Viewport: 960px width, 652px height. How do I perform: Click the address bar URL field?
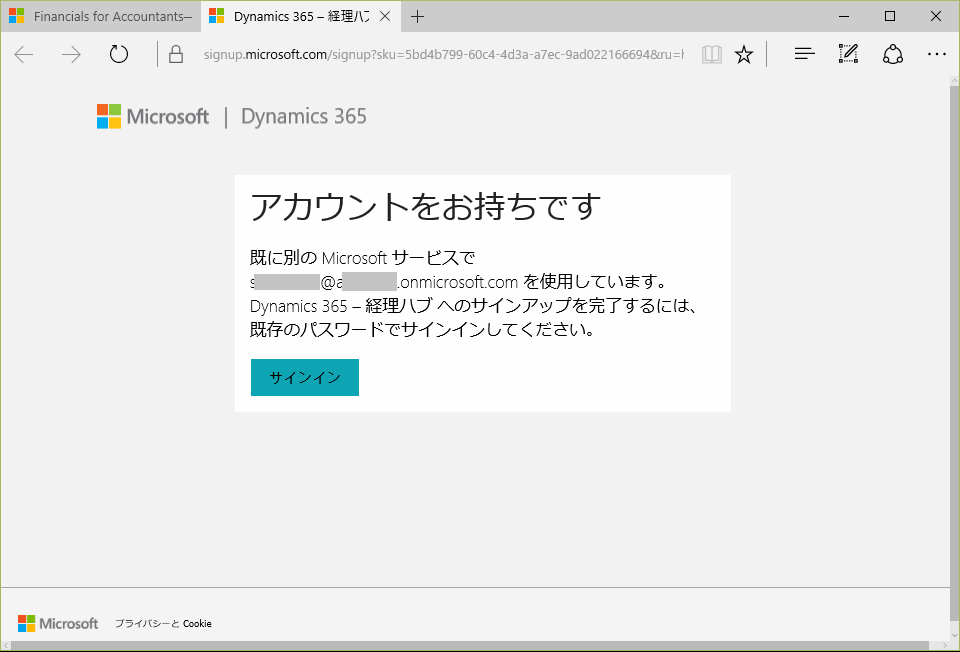[x=443, y=54]
